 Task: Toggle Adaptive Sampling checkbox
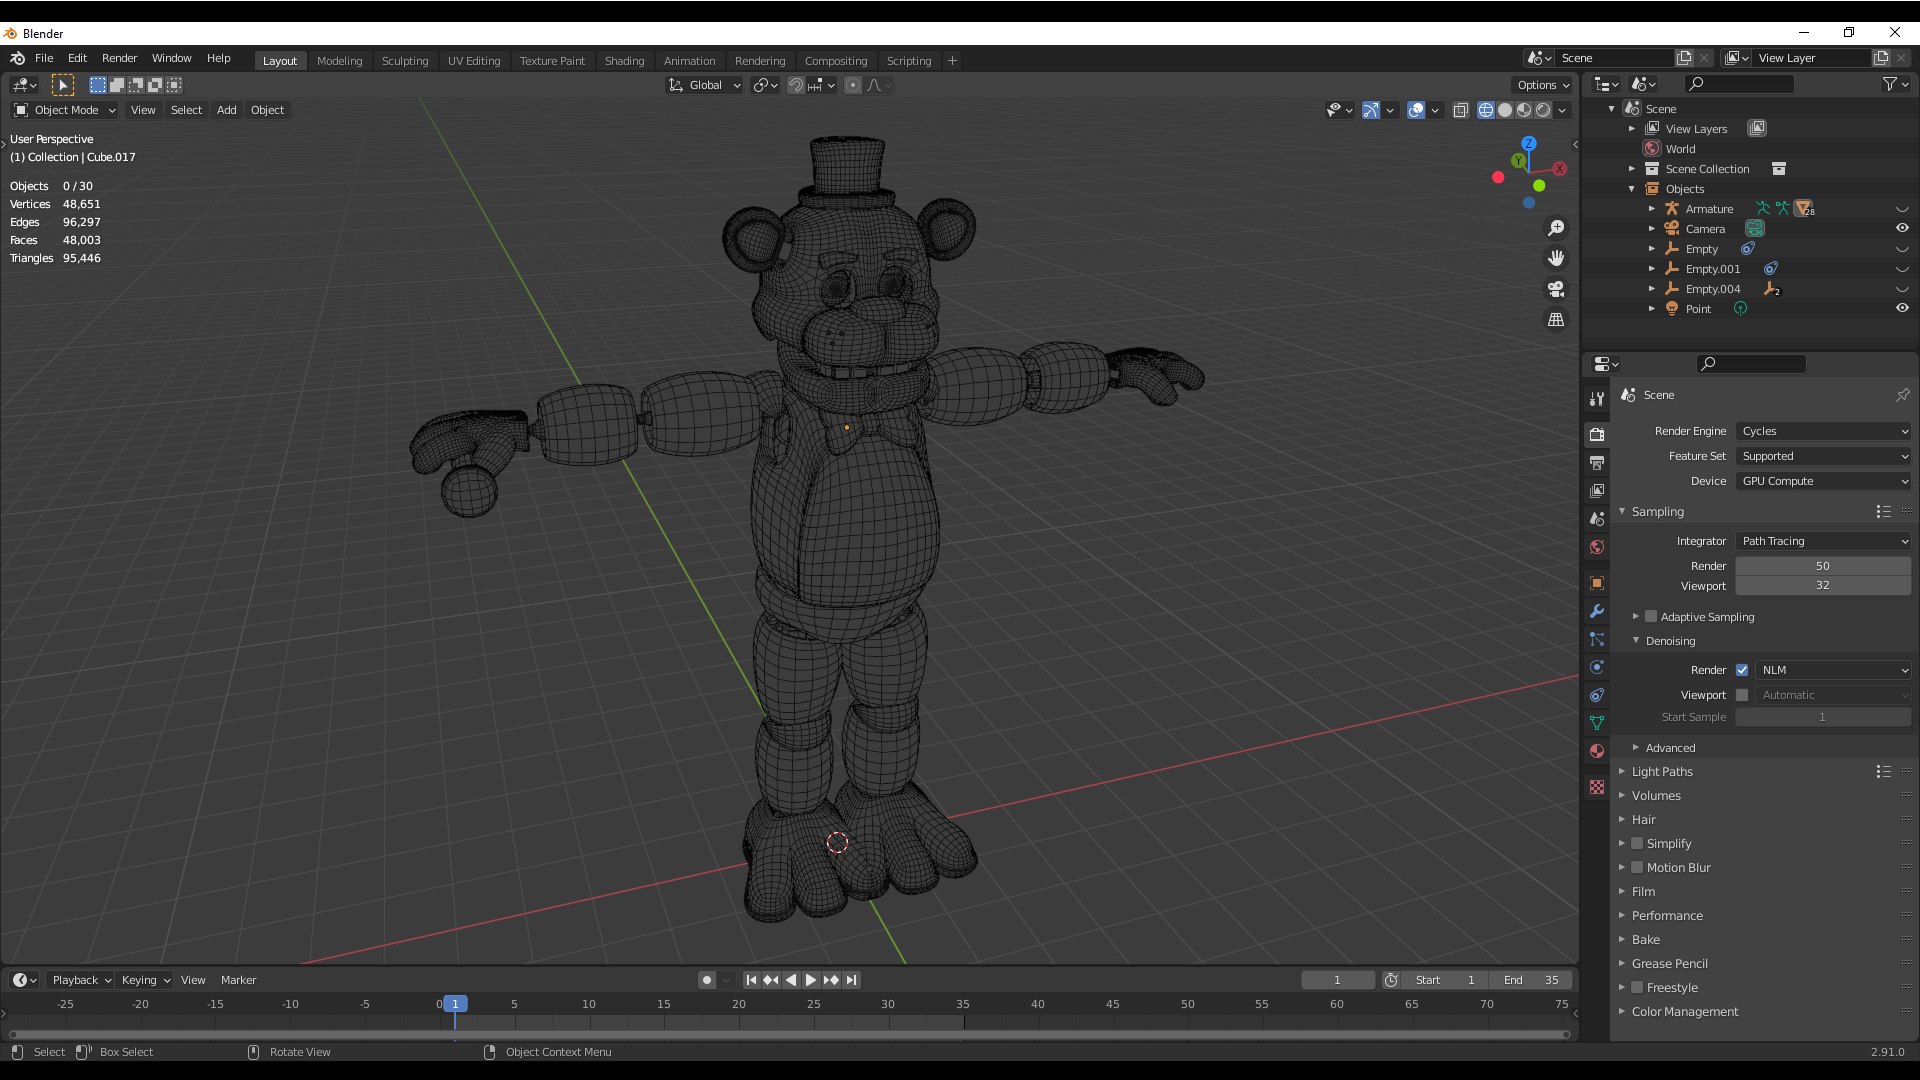[x=1651, y=617]
